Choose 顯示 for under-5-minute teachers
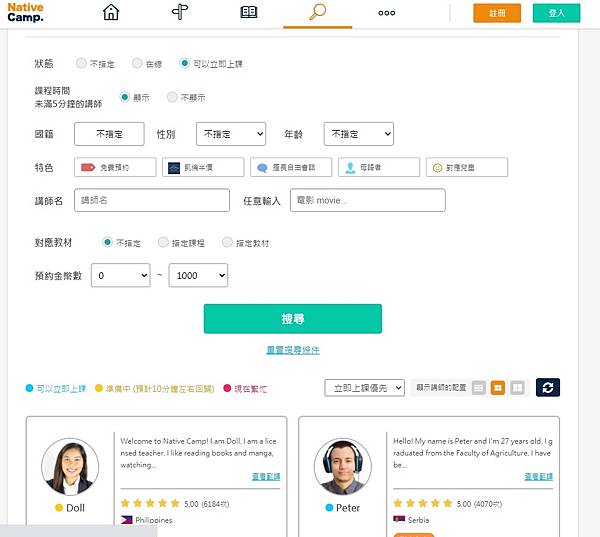600x537 pixels. [124, 97]
